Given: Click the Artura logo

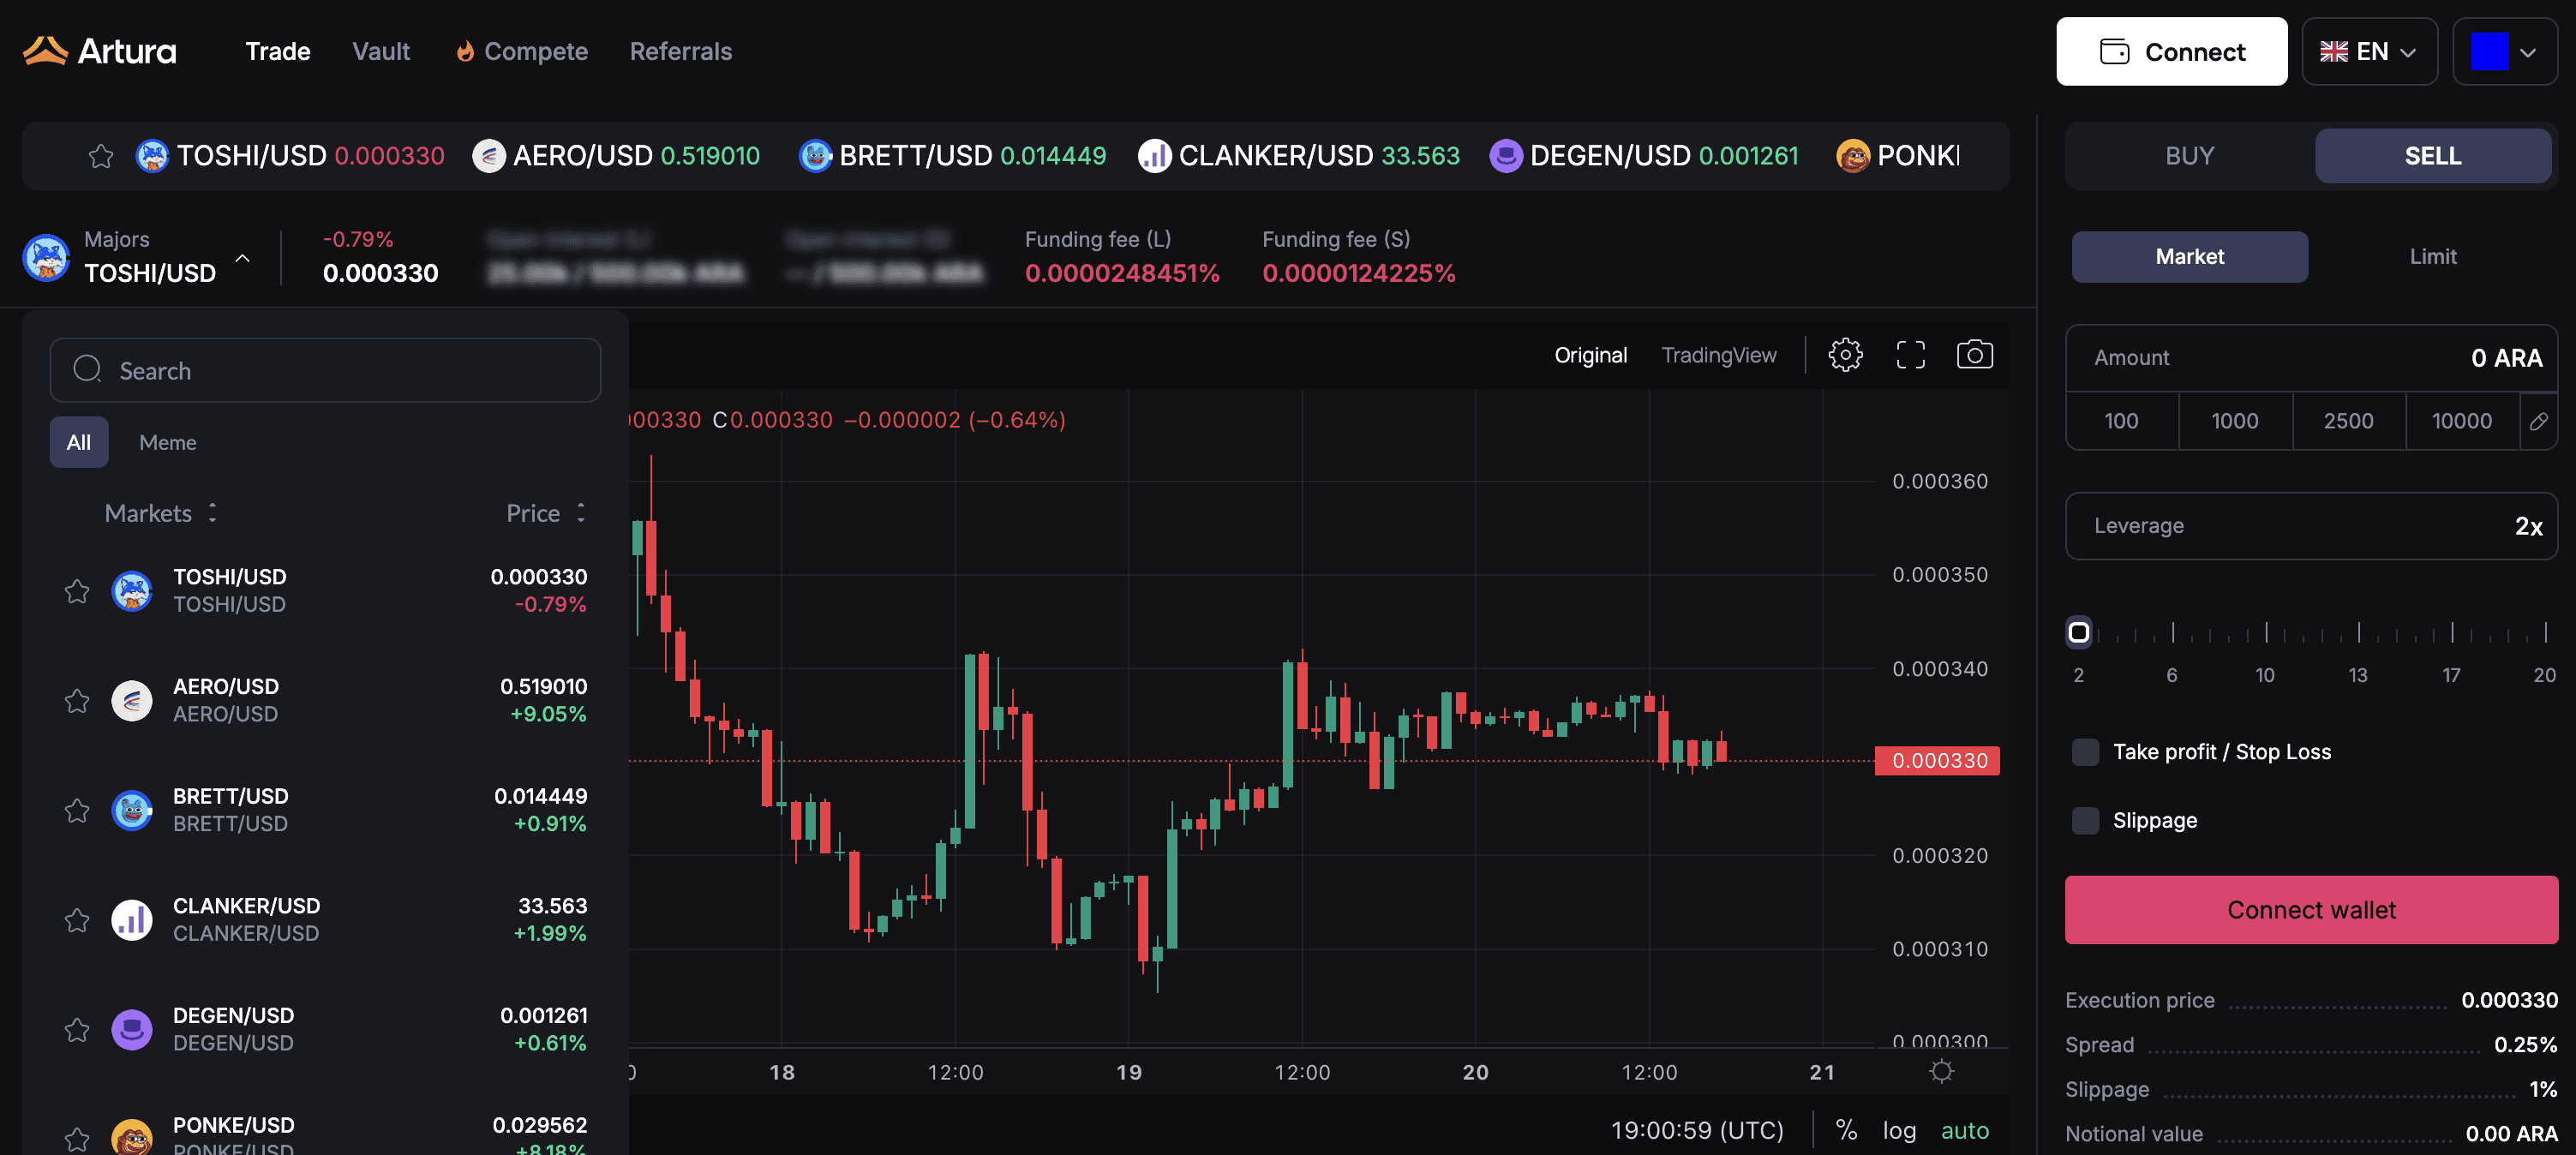Looking at the screenshot, I should 100,51.
